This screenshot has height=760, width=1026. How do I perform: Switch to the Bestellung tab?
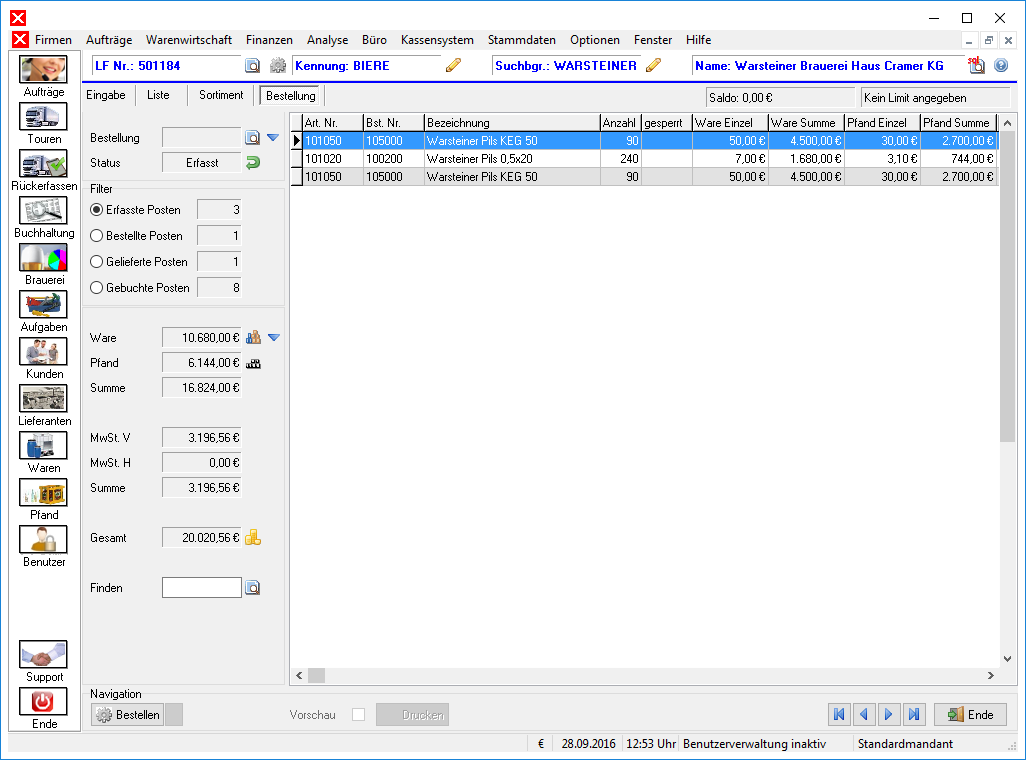(x=291, y=96)
